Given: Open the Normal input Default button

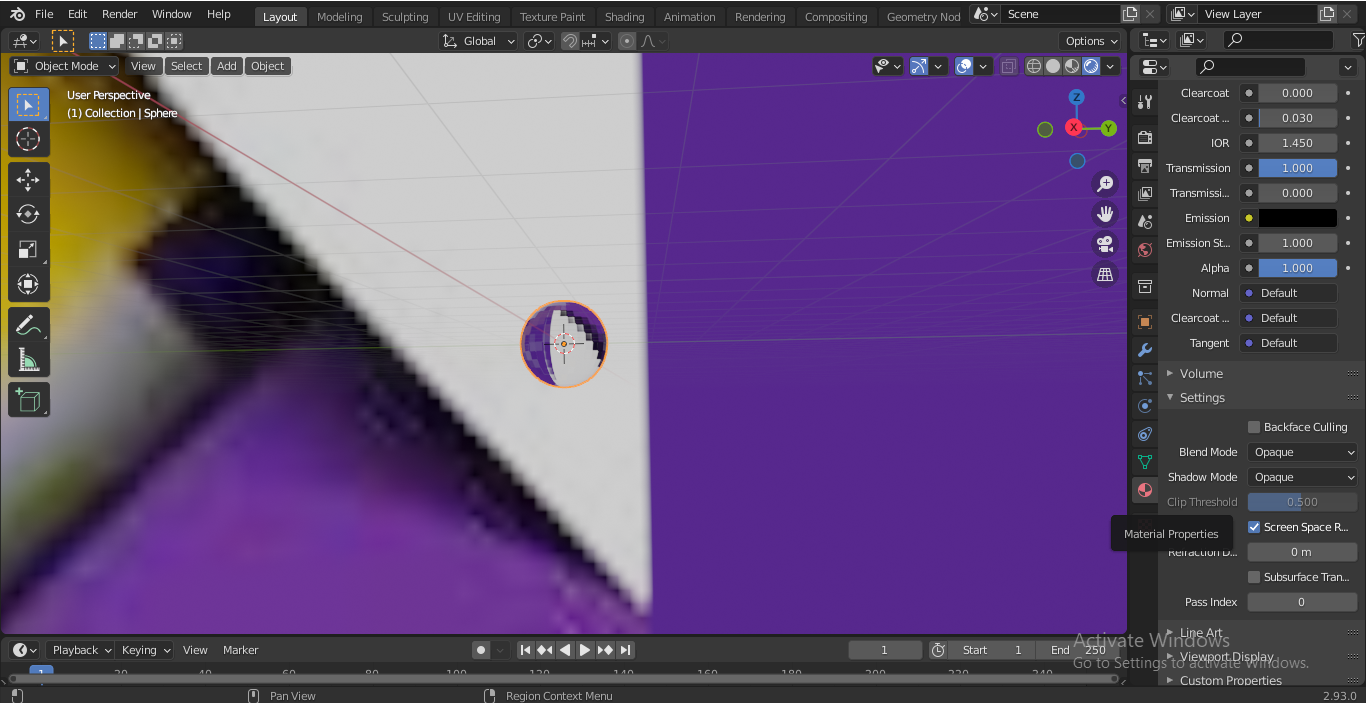Looking at the screenshot, I should tap(1288, 293).
